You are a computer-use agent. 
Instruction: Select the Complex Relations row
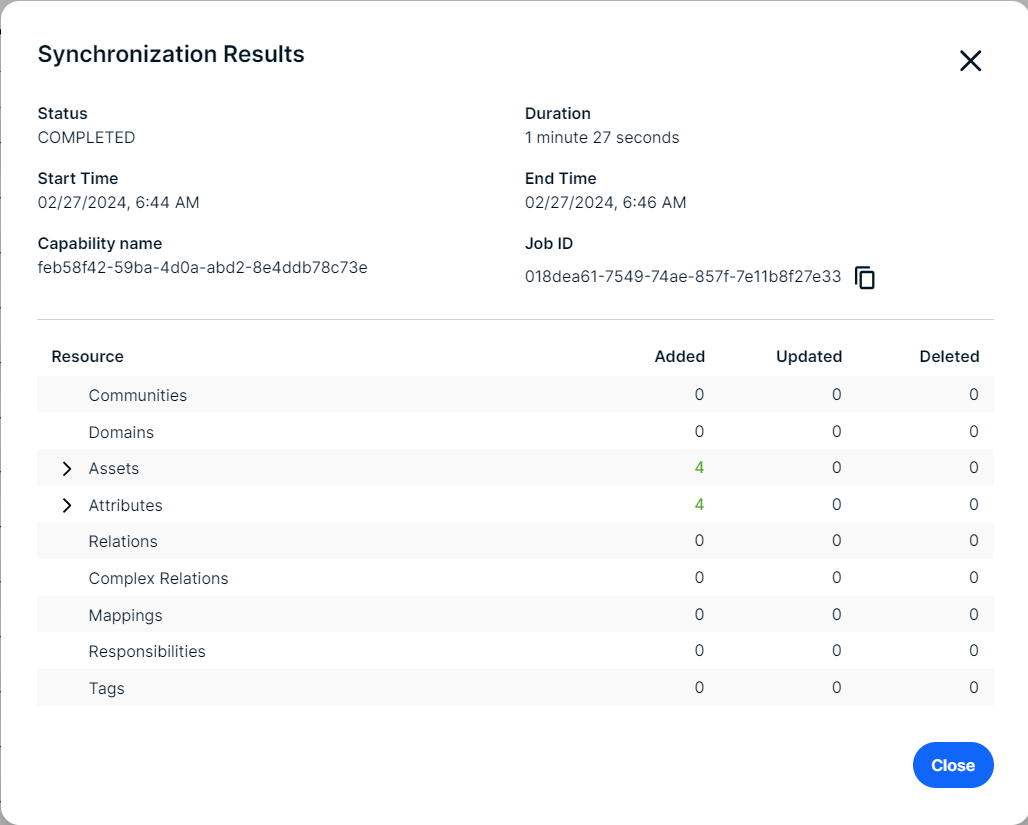tap(158, 578)
